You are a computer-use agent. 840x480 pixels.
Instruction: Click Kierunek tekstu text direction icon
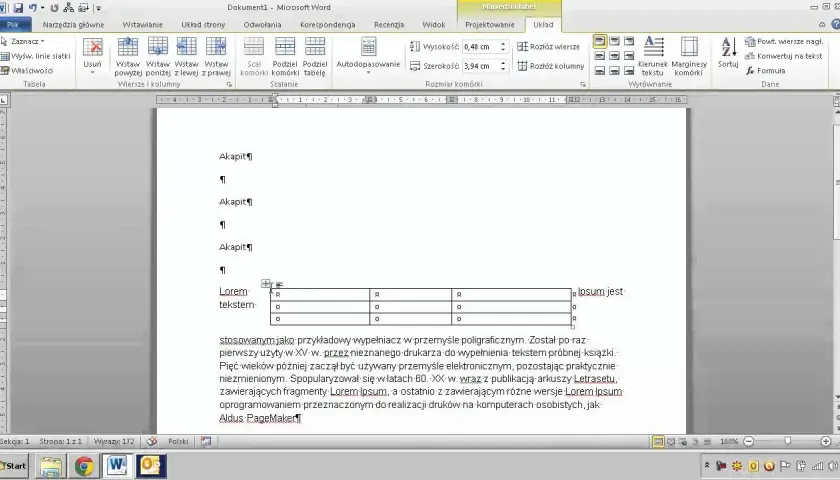653,56
